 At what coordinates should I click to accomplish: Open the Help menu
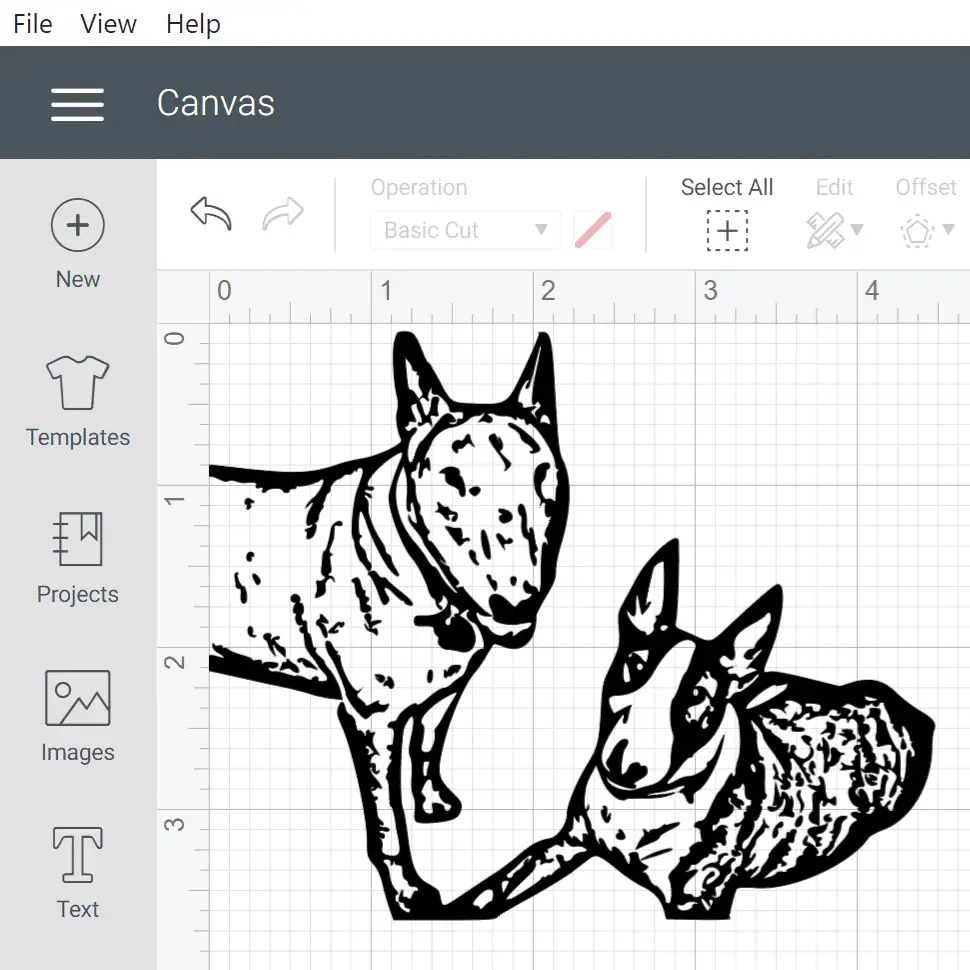[x=193, y=24]
